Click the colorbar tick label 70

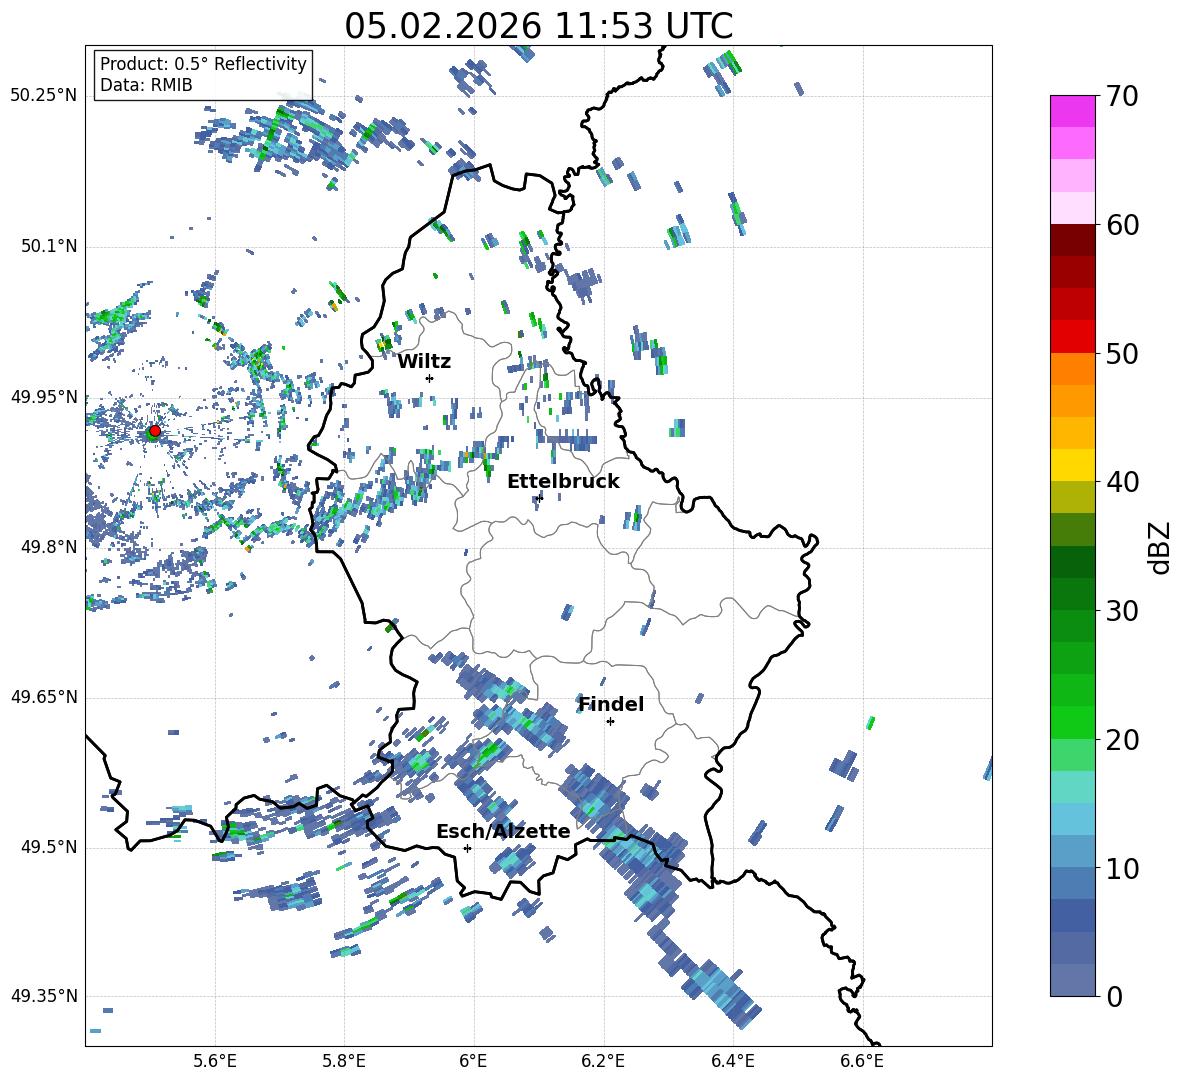(x=1122, y=97)
